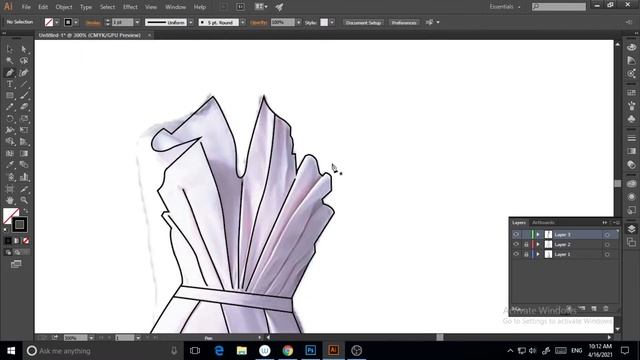
Task: Open the Help menu
Action: [200, 7]
